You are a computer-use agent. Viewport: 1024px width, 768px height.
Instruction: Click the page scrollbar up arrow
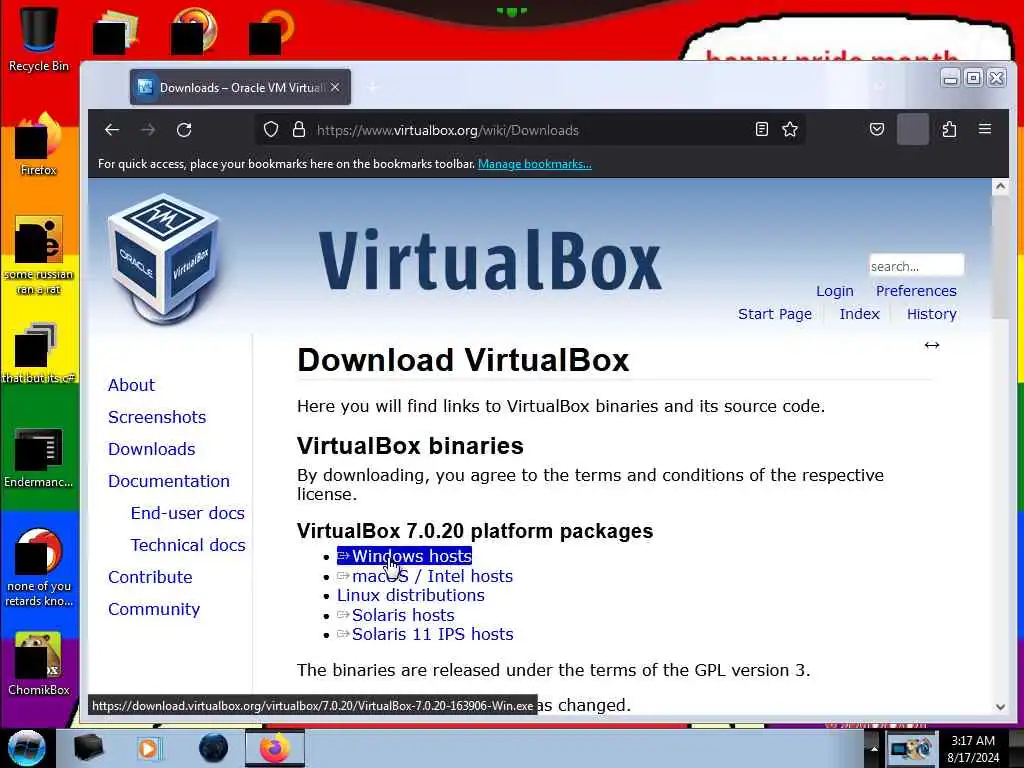pos(1000,187)
